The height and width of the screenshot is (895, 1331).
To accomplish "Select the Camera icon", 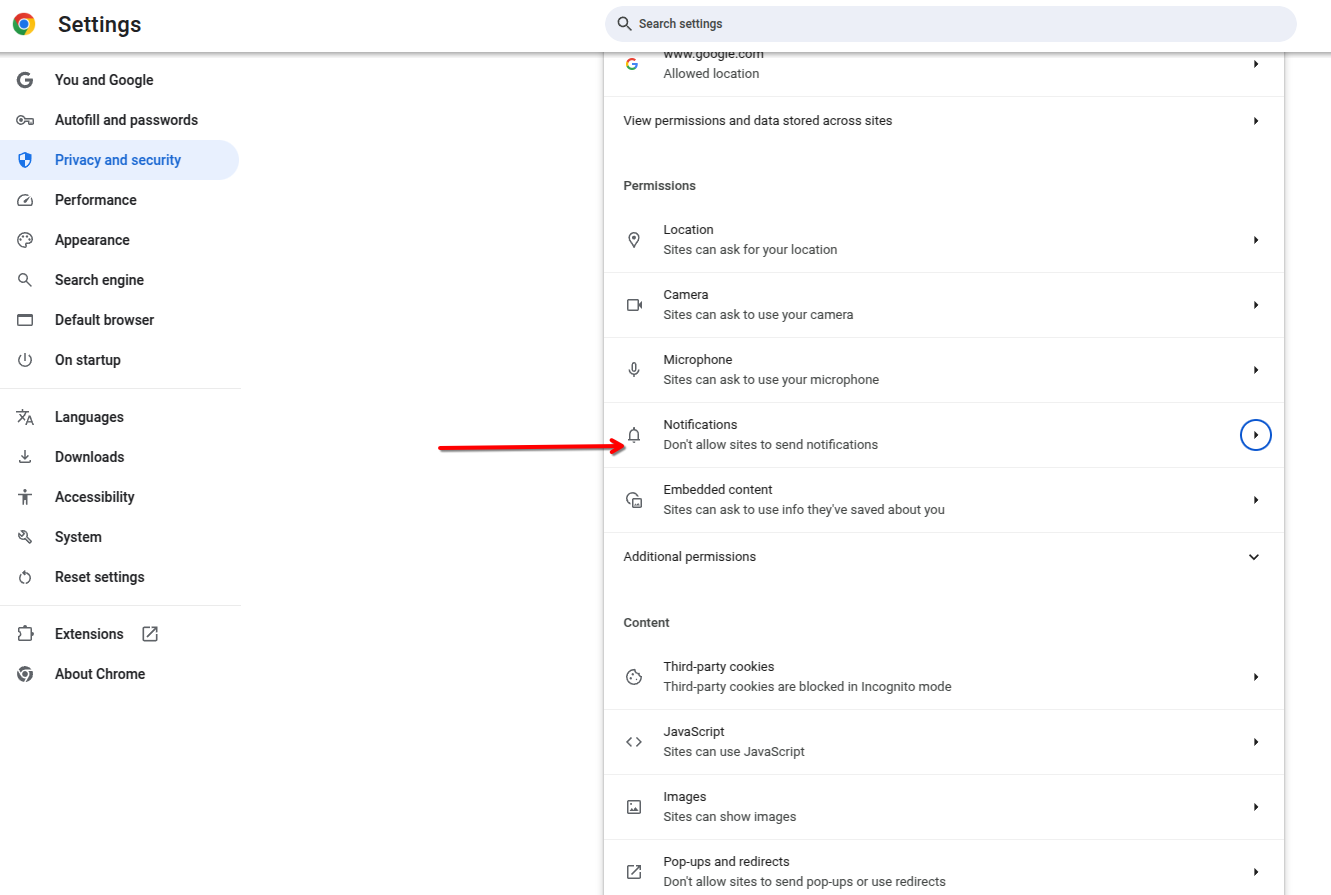I will click(x=634, y=304).
